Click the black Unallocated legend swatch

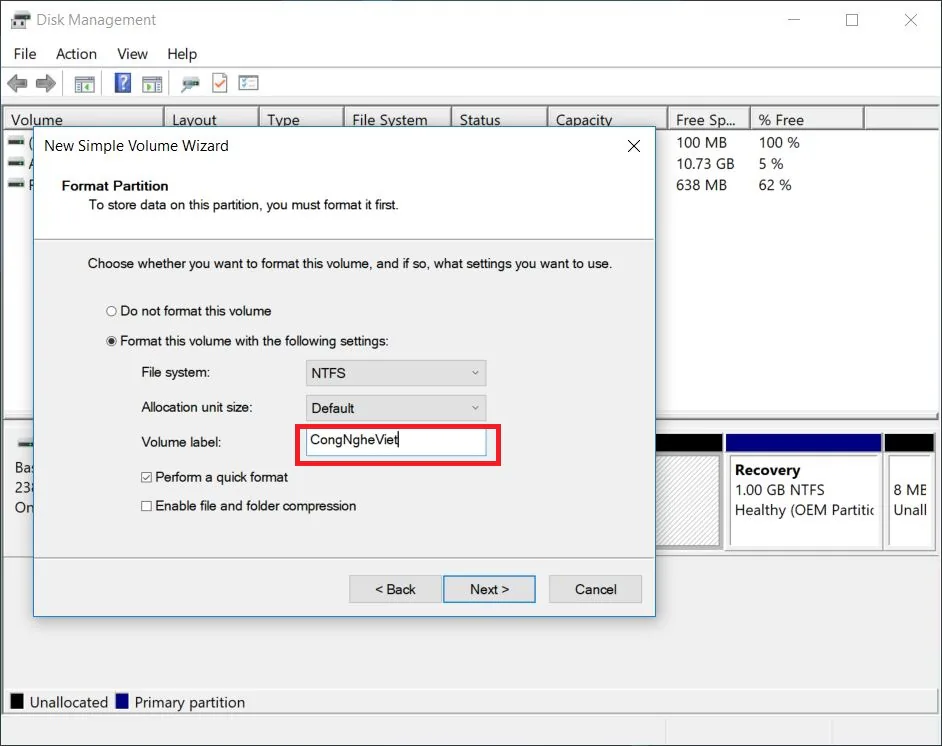point(17,701)
